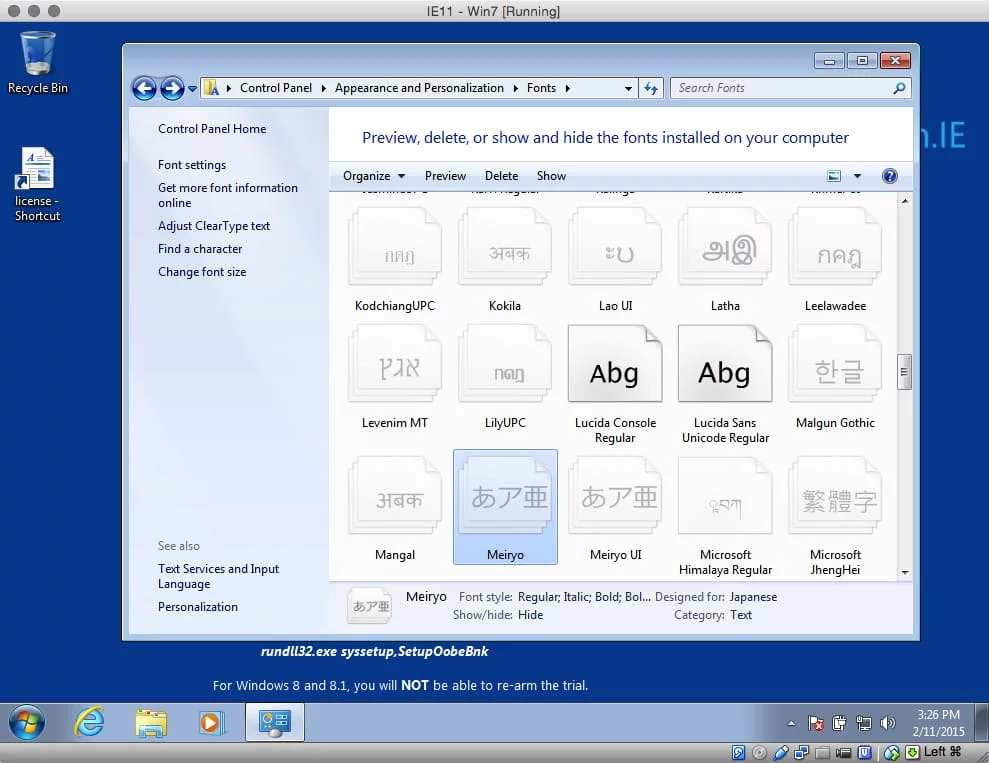
Task: Open the Recycle Bin desktop icon
Action: pos(37,63)
